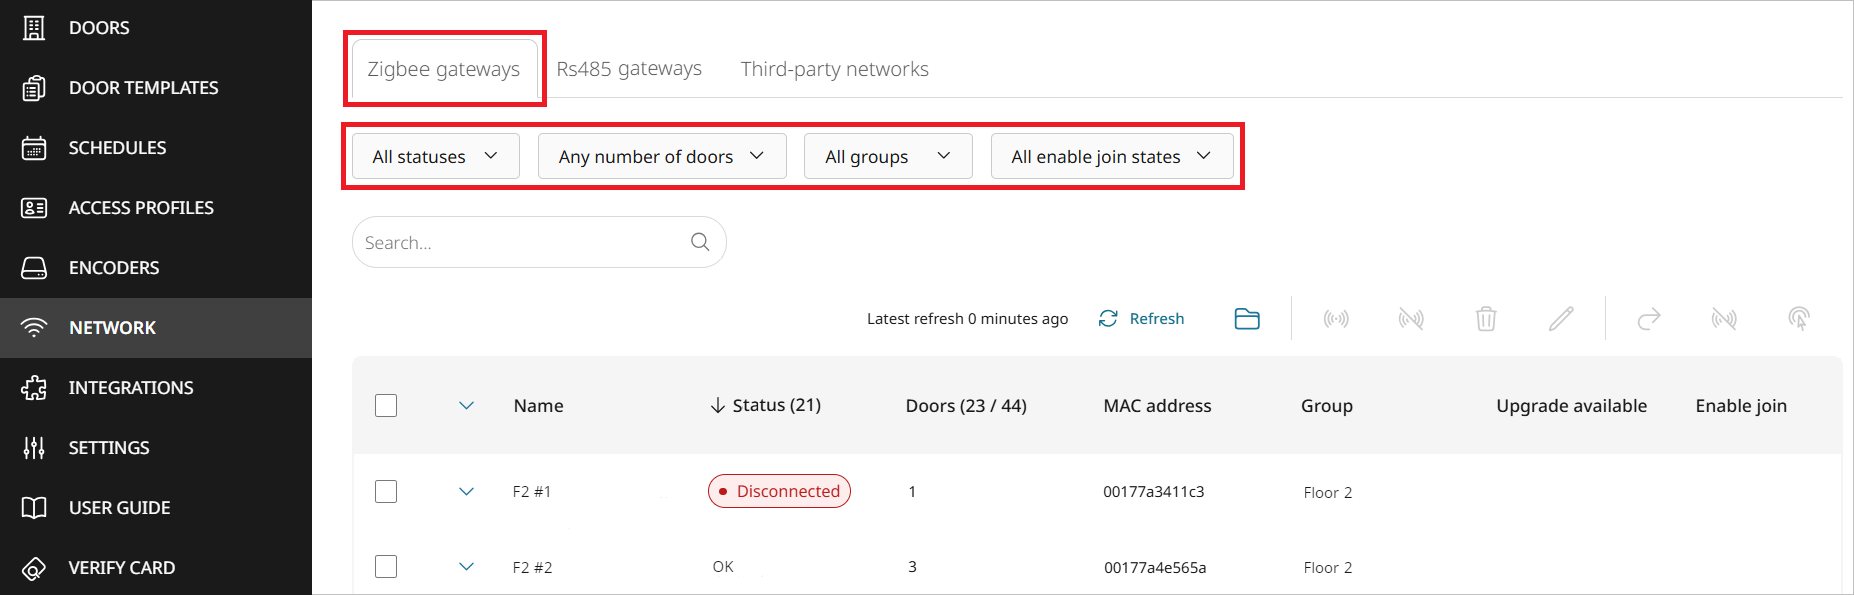Open Encoders from the sidebar
This screenshot has height=595, width=1854.
pyautogui.click(x=114, y=268)
